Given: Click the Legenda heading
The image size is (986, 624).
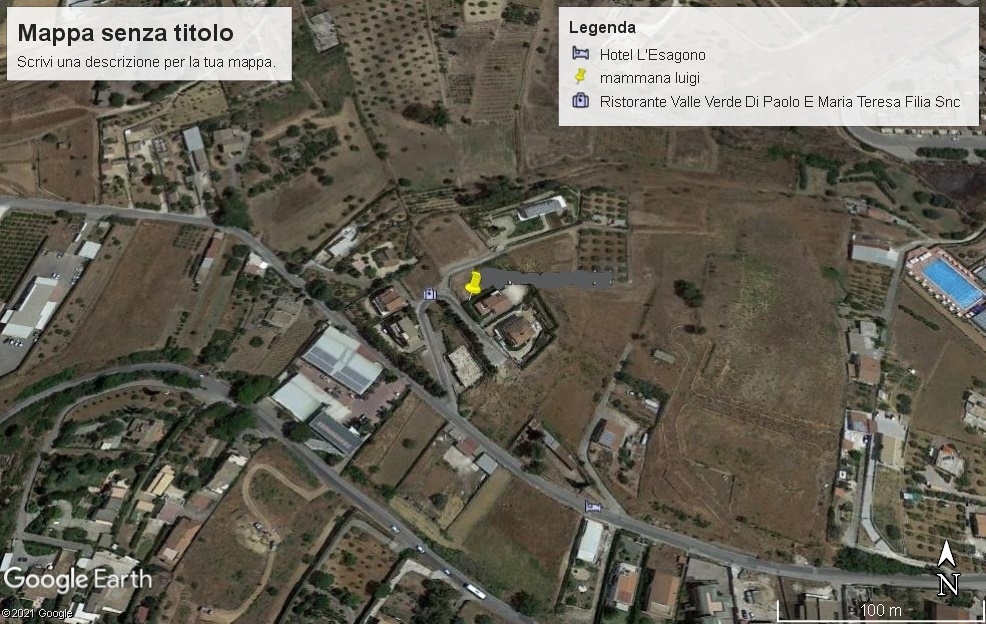Looking at the screenshot, I should (602, 28).
